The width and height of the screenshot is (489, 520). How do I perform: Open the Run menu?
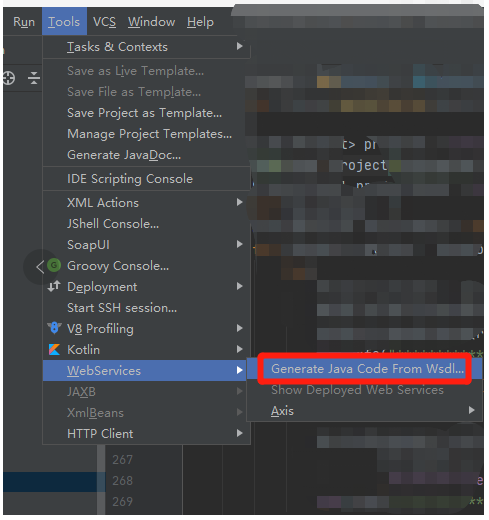(24, 22)
